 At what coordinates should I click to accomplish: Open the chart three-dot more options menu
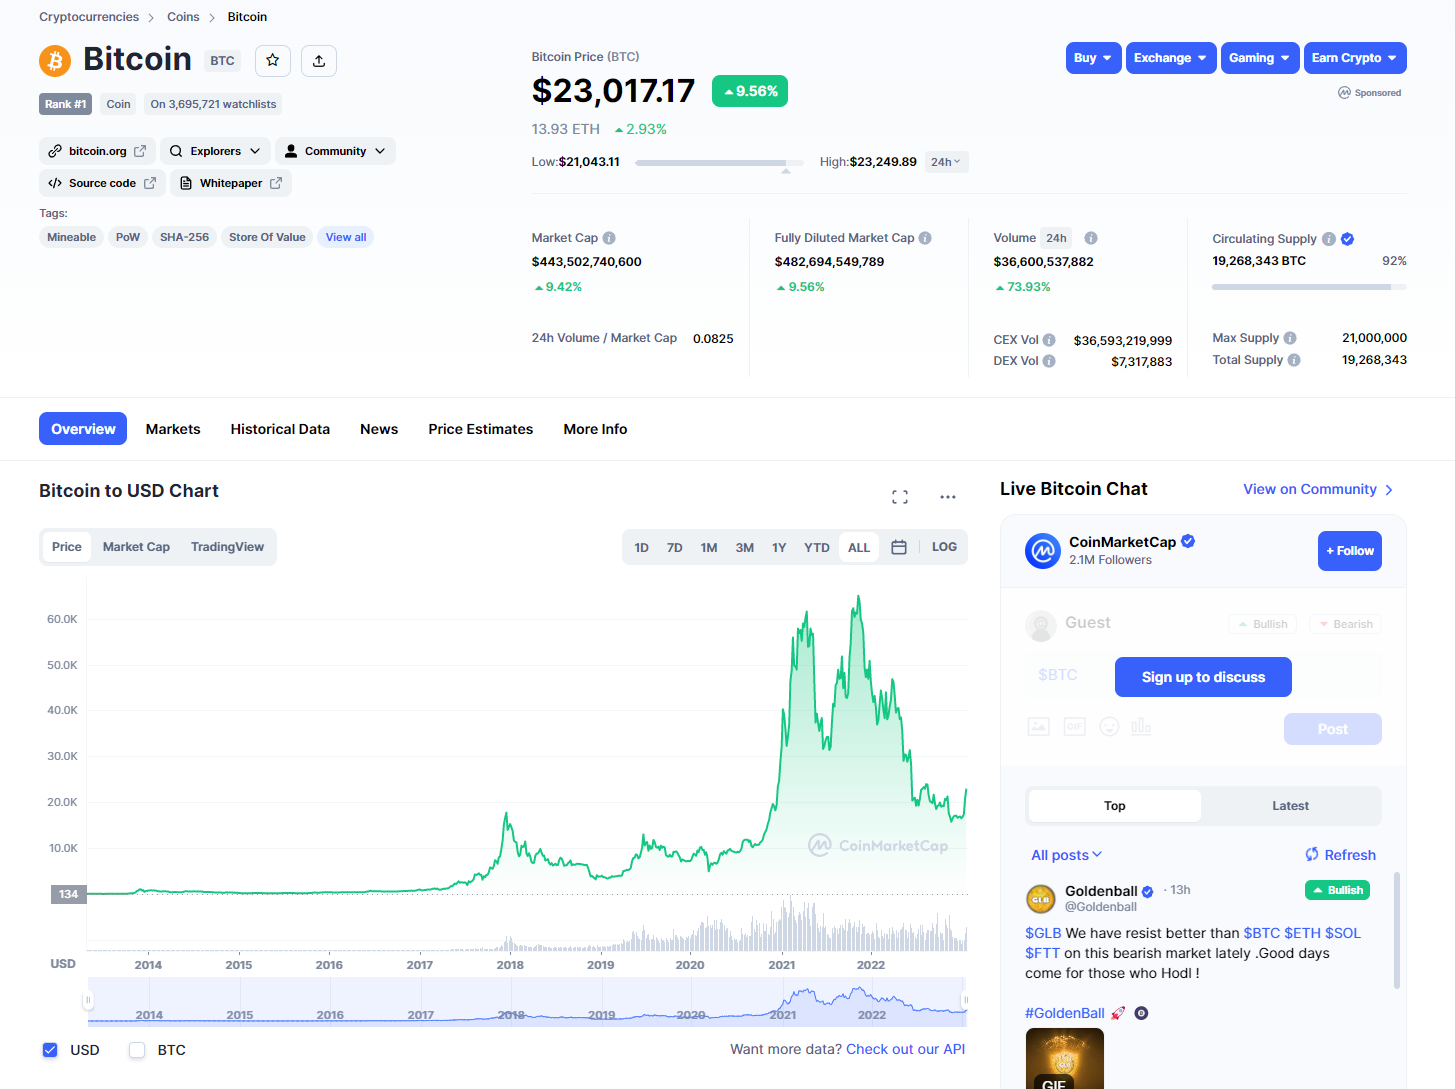(x=948, y=497)
